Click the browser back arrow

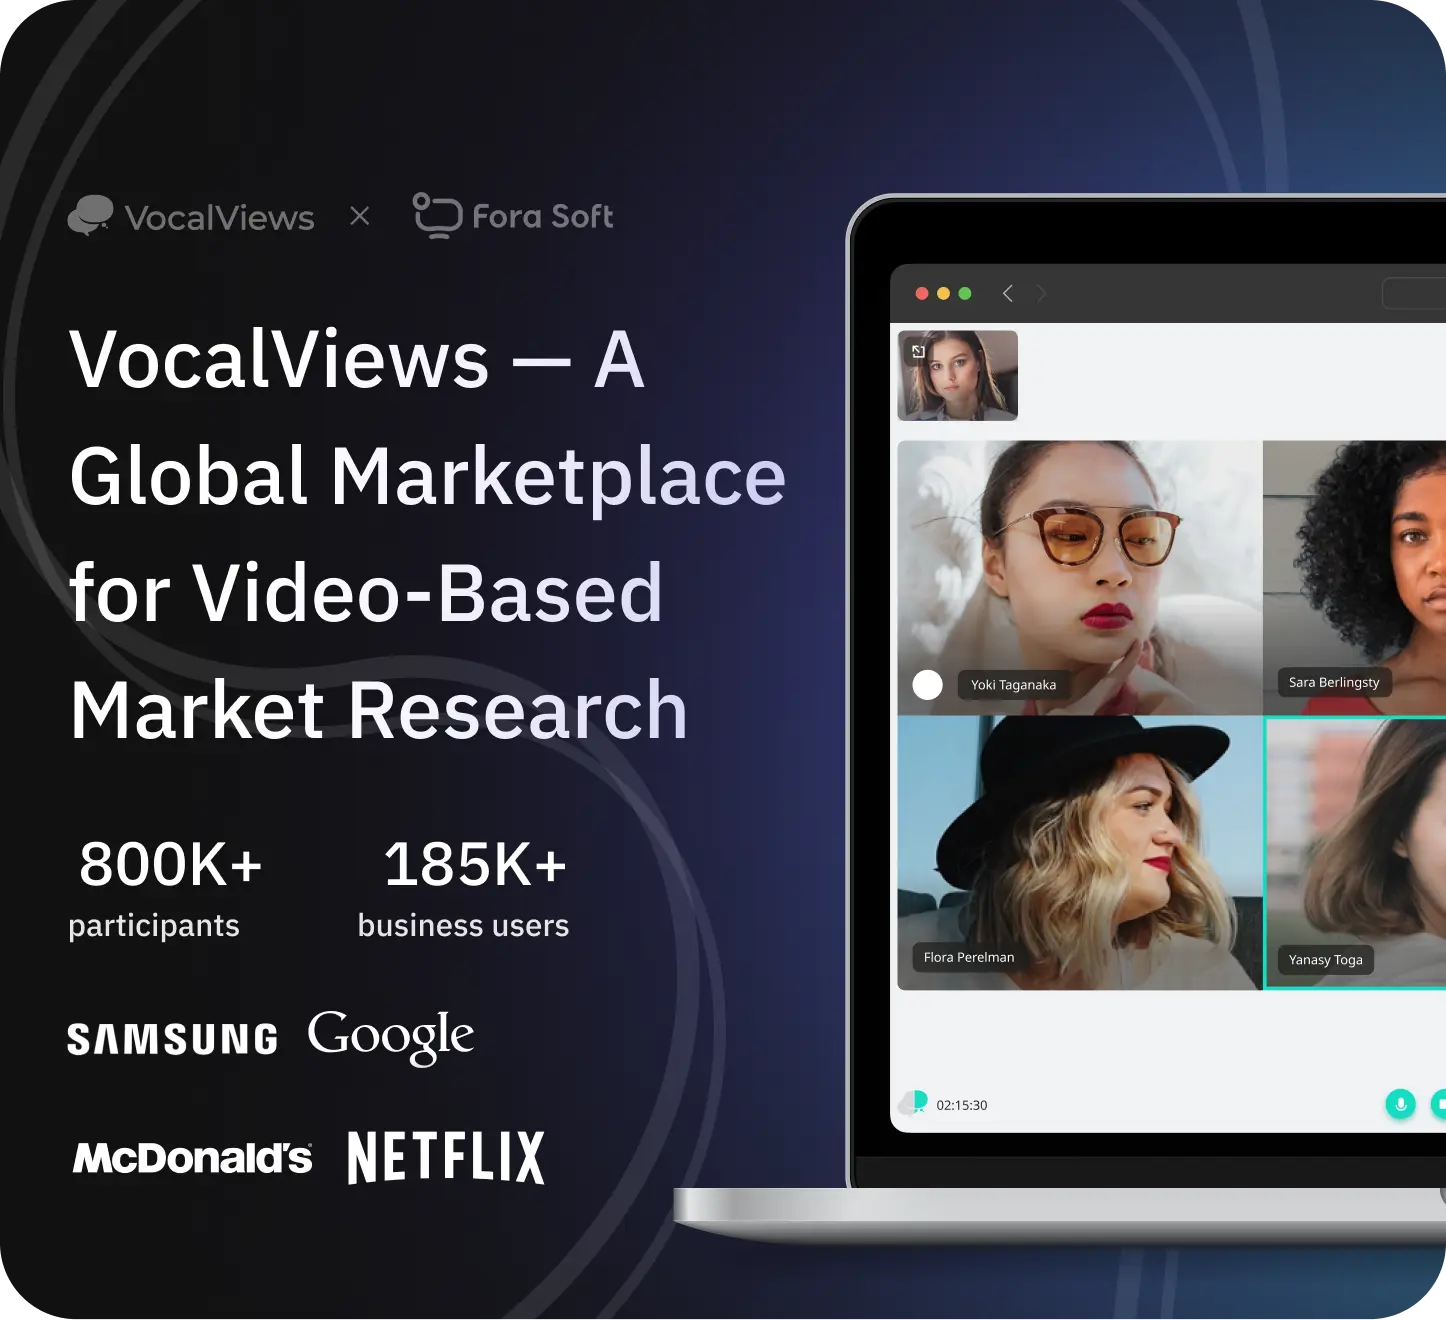tap(1008, 293)
